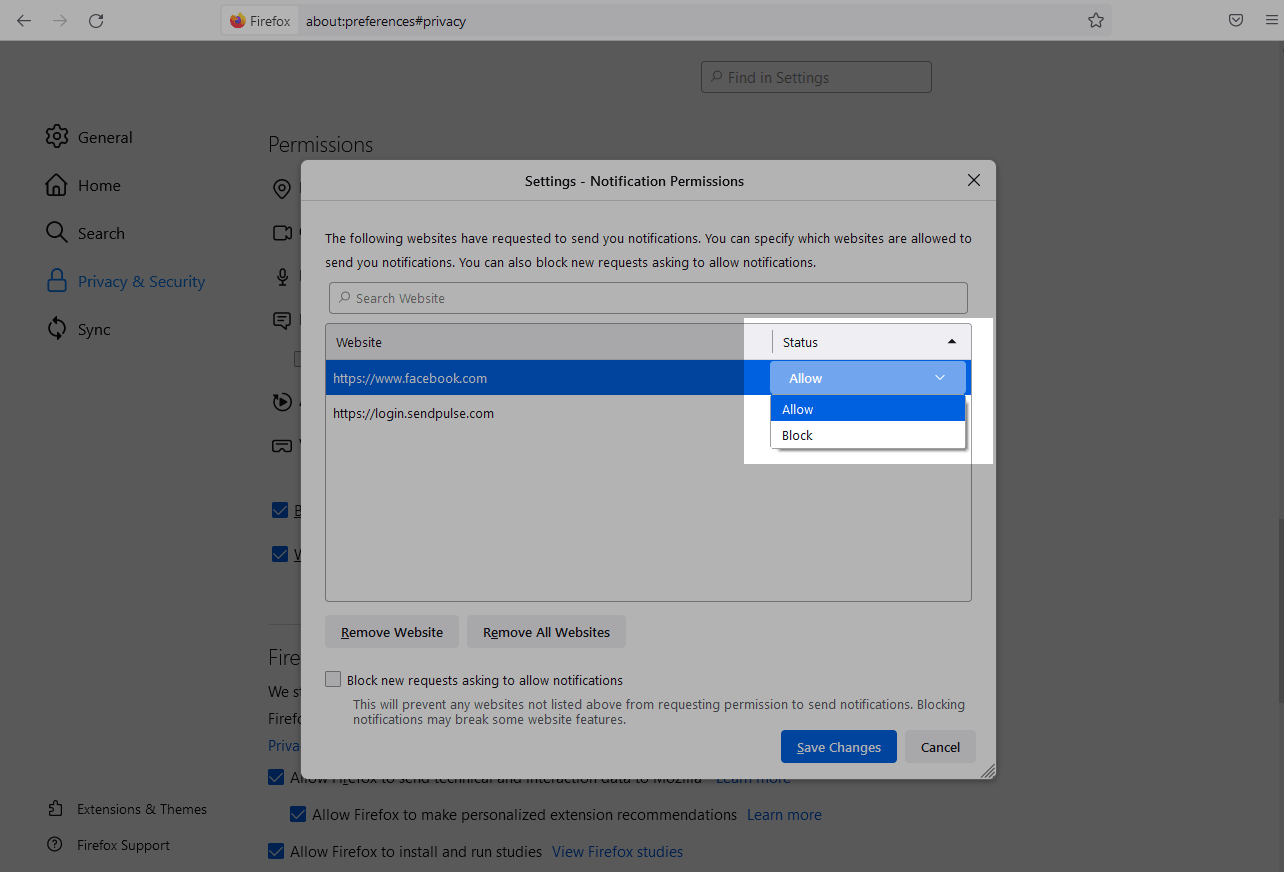Close the Notification Permissions dialog

pyautogui.click(x=973, y=181)
